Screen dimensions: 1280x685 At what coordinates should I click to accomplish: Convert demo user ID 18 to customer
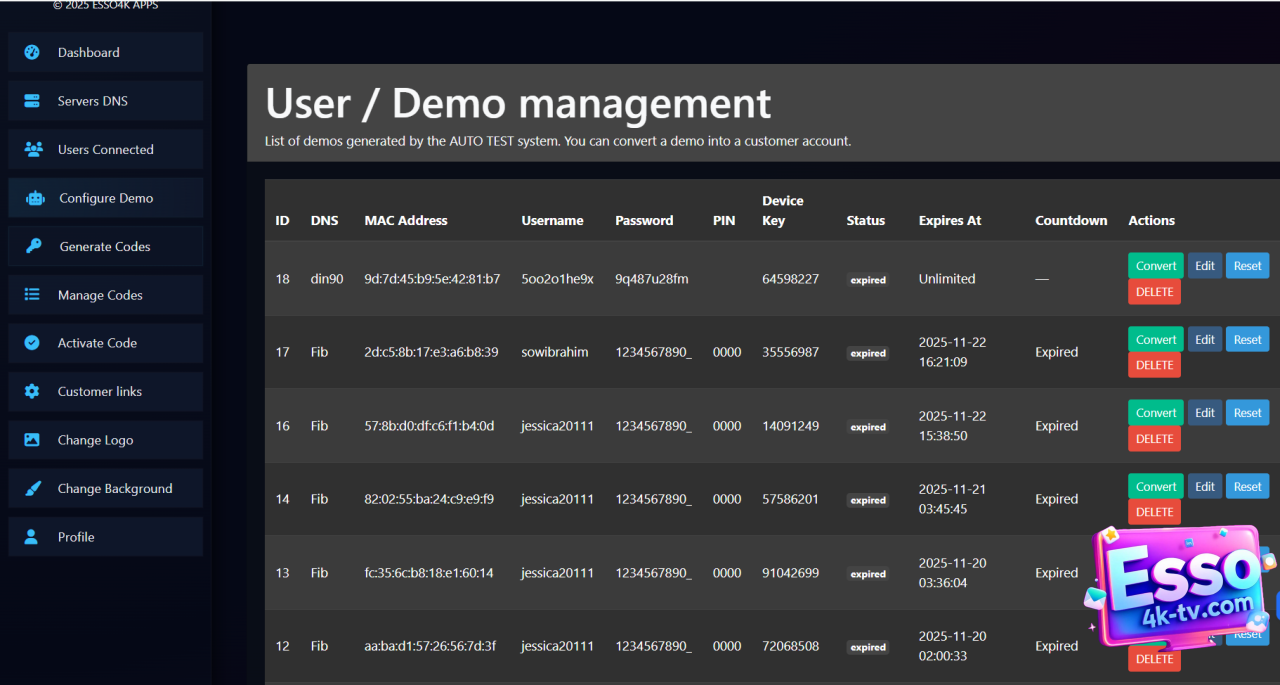[x=1155, y=266]
